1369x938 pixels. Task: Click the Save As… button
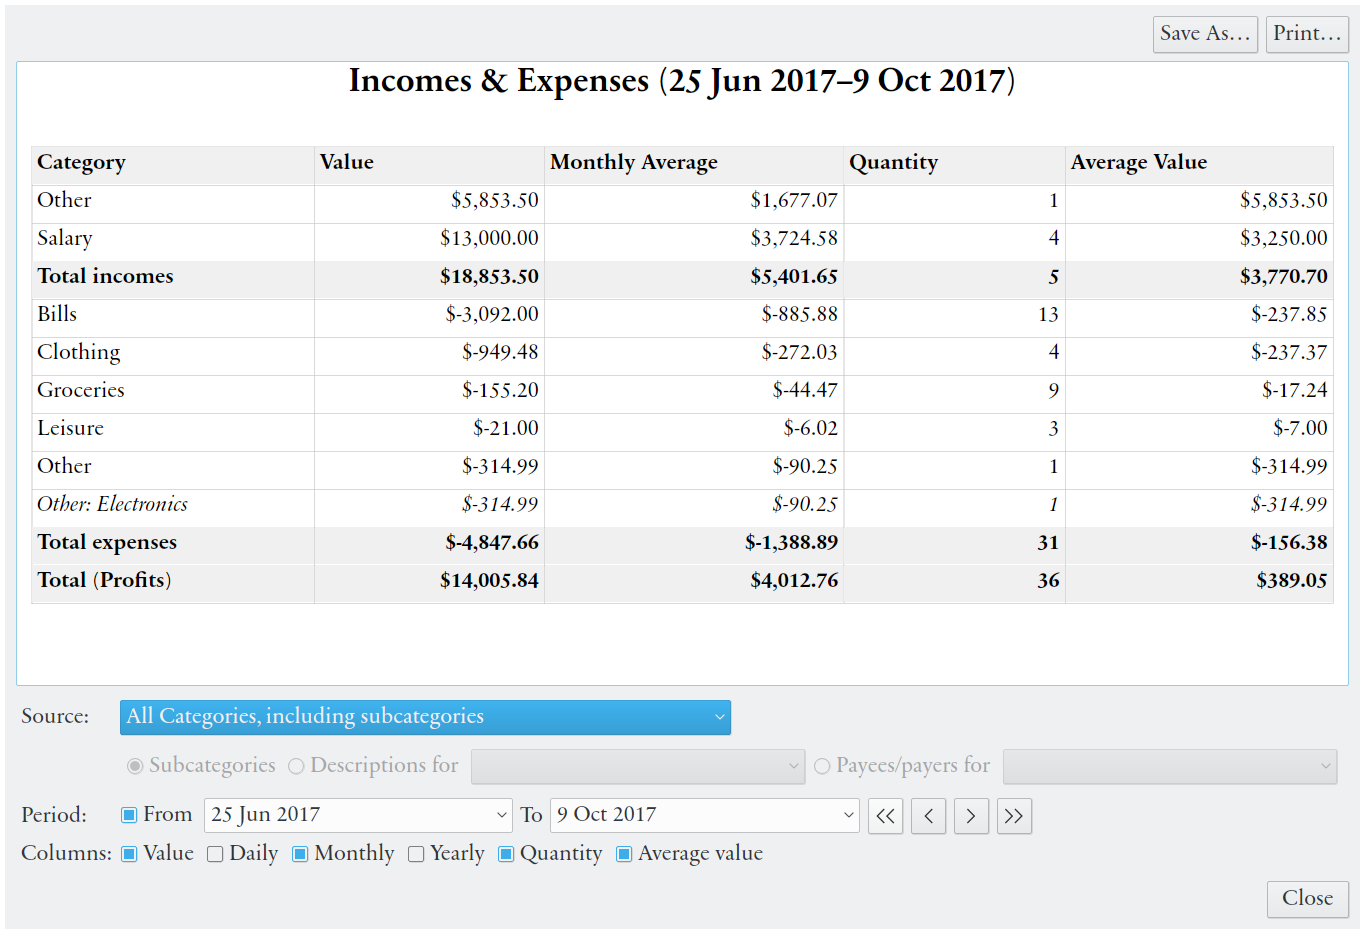[x=1204, y=34]
